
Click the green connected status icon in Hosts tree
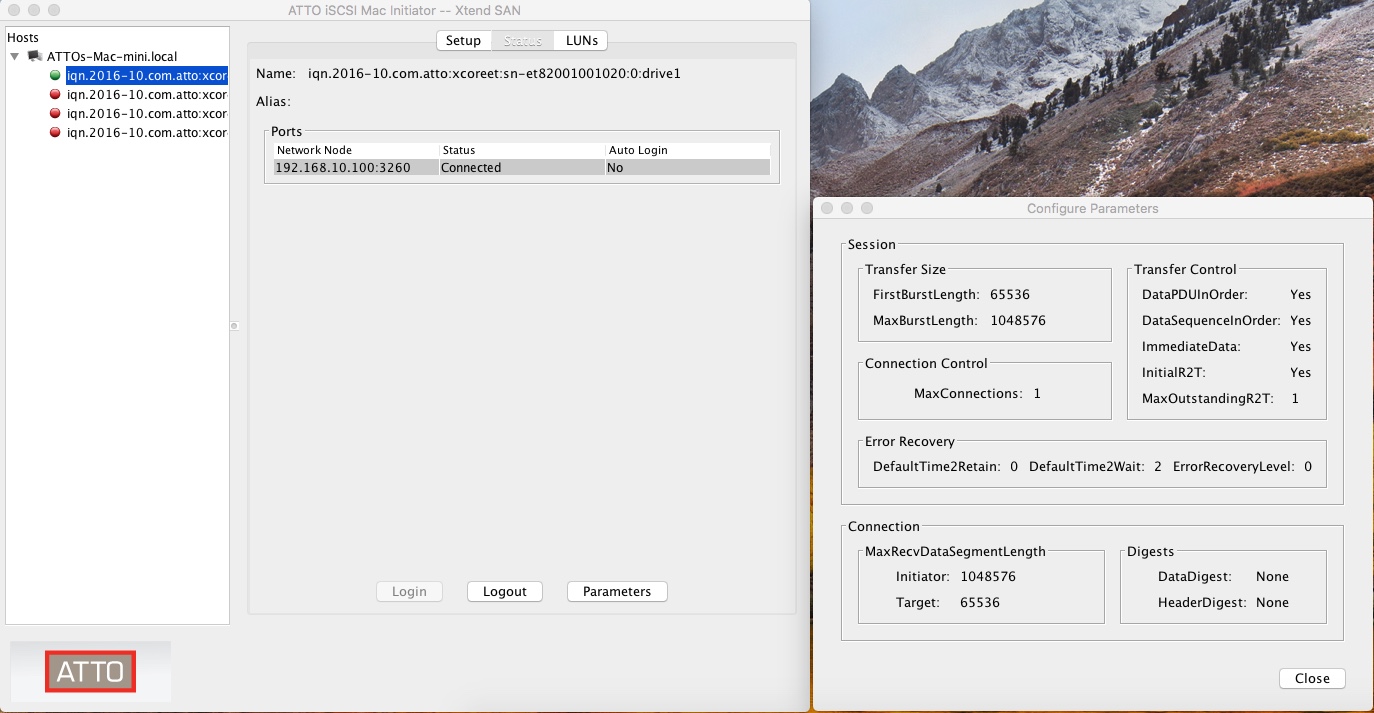(x=55, y=75)
